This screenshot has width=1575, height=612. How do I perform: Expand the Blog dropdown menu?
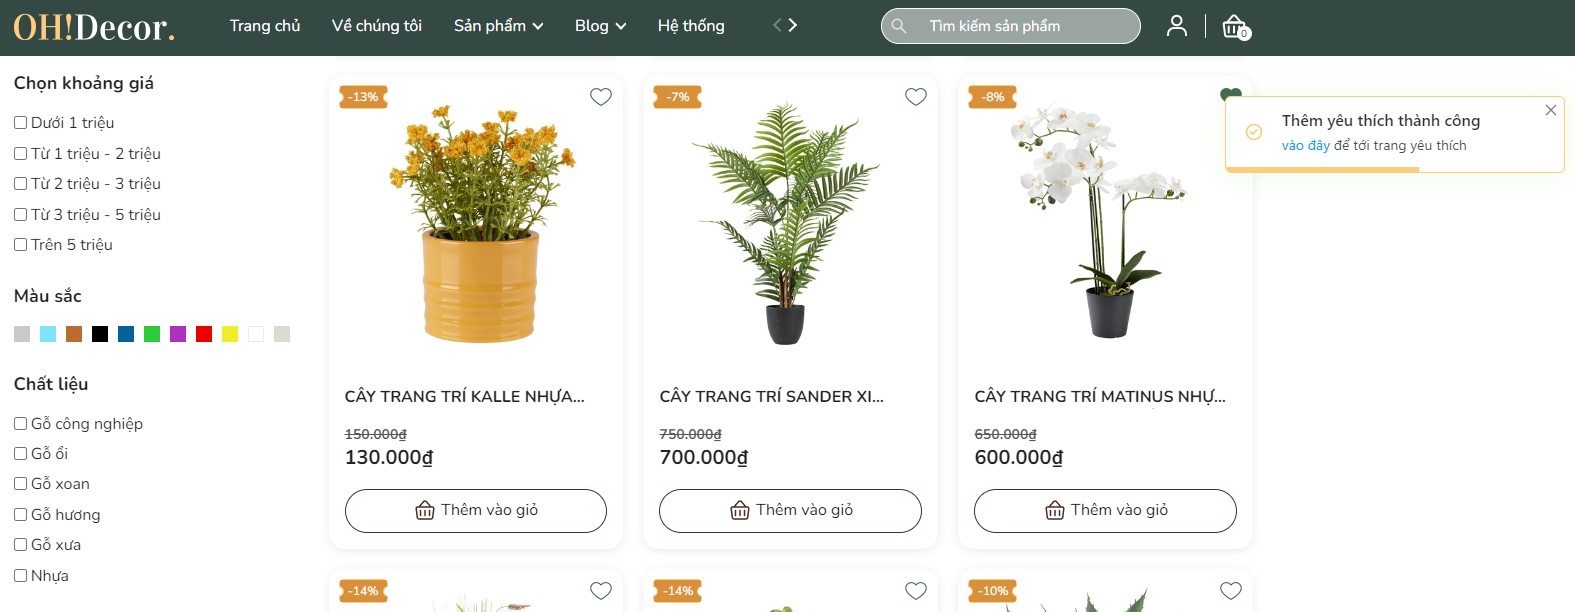click(600, 26)
